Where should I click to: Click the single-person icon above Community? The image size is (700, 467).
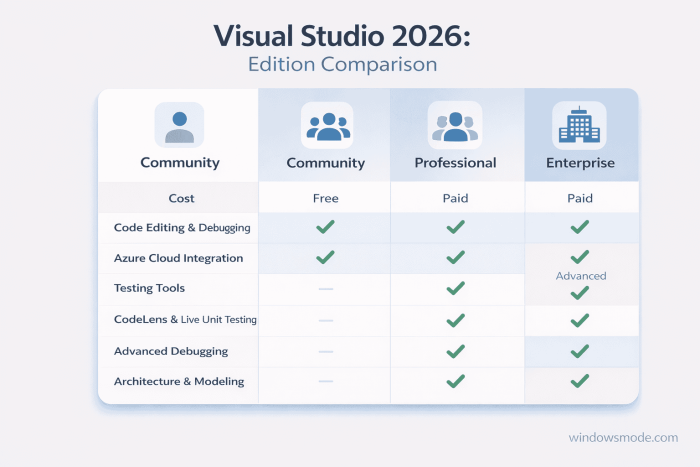tap(179, 125)
